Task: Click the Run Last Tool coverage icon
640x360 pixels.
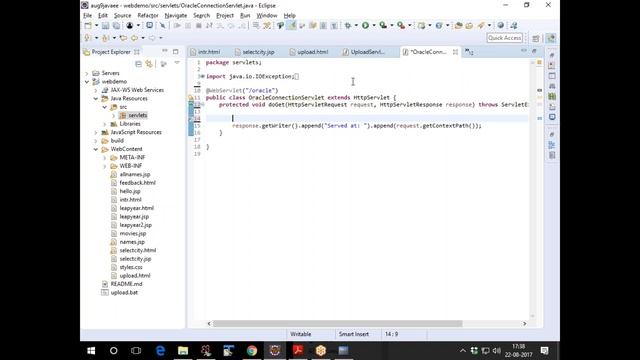Action: click(x=383, y=25)
